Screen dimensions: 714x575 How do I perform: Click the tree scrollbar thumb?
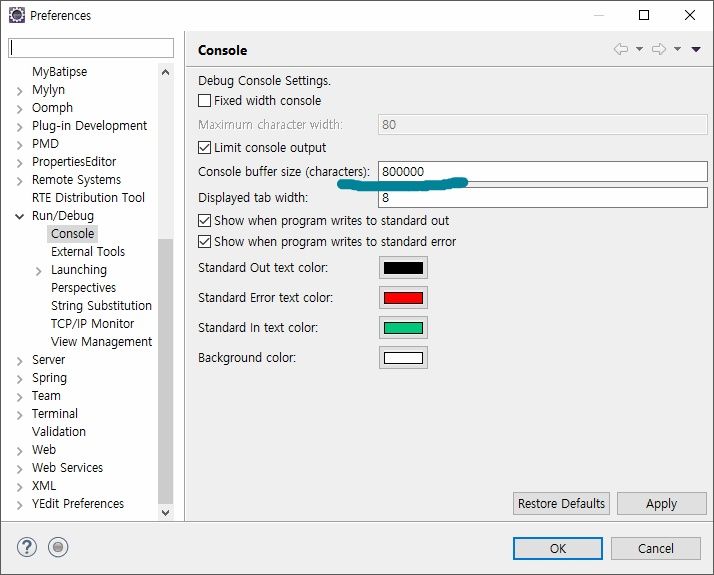pos(166,371)
